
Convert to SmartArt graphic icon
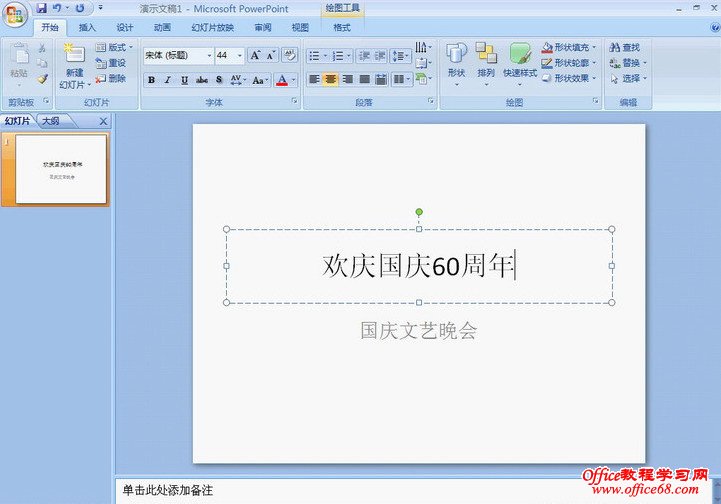tap(423, 79)
